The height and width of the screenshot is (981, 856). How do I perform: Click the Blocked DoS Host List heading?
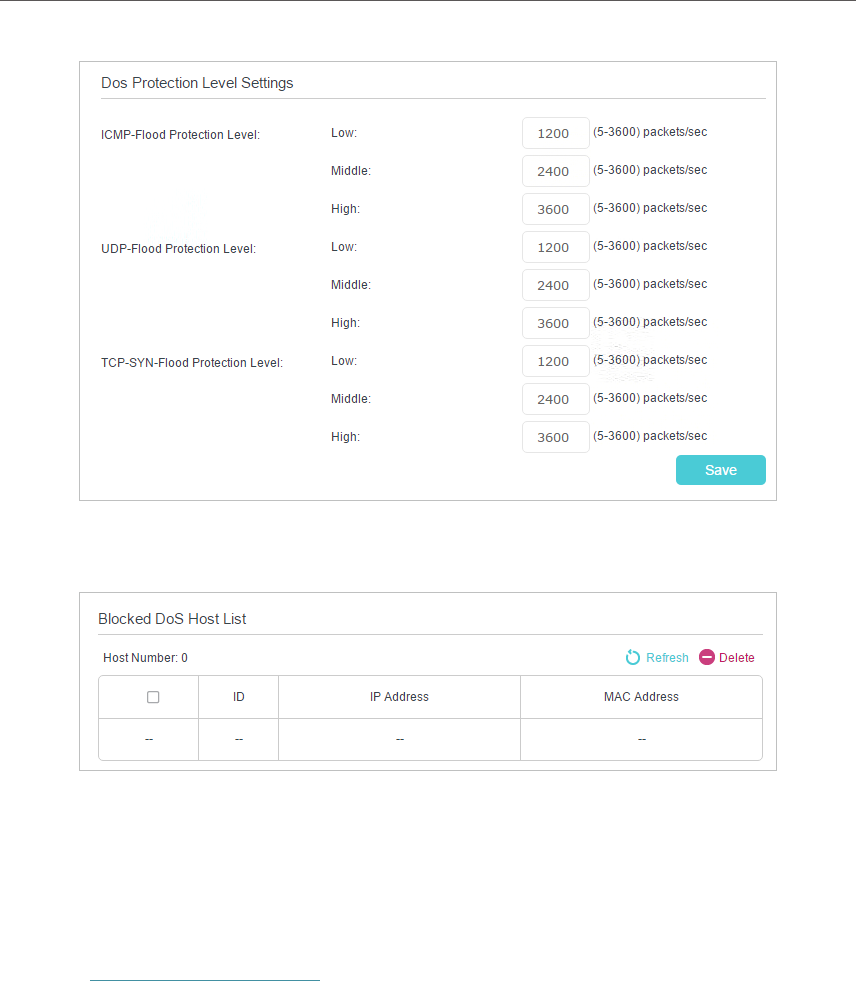tap(172, 619)
